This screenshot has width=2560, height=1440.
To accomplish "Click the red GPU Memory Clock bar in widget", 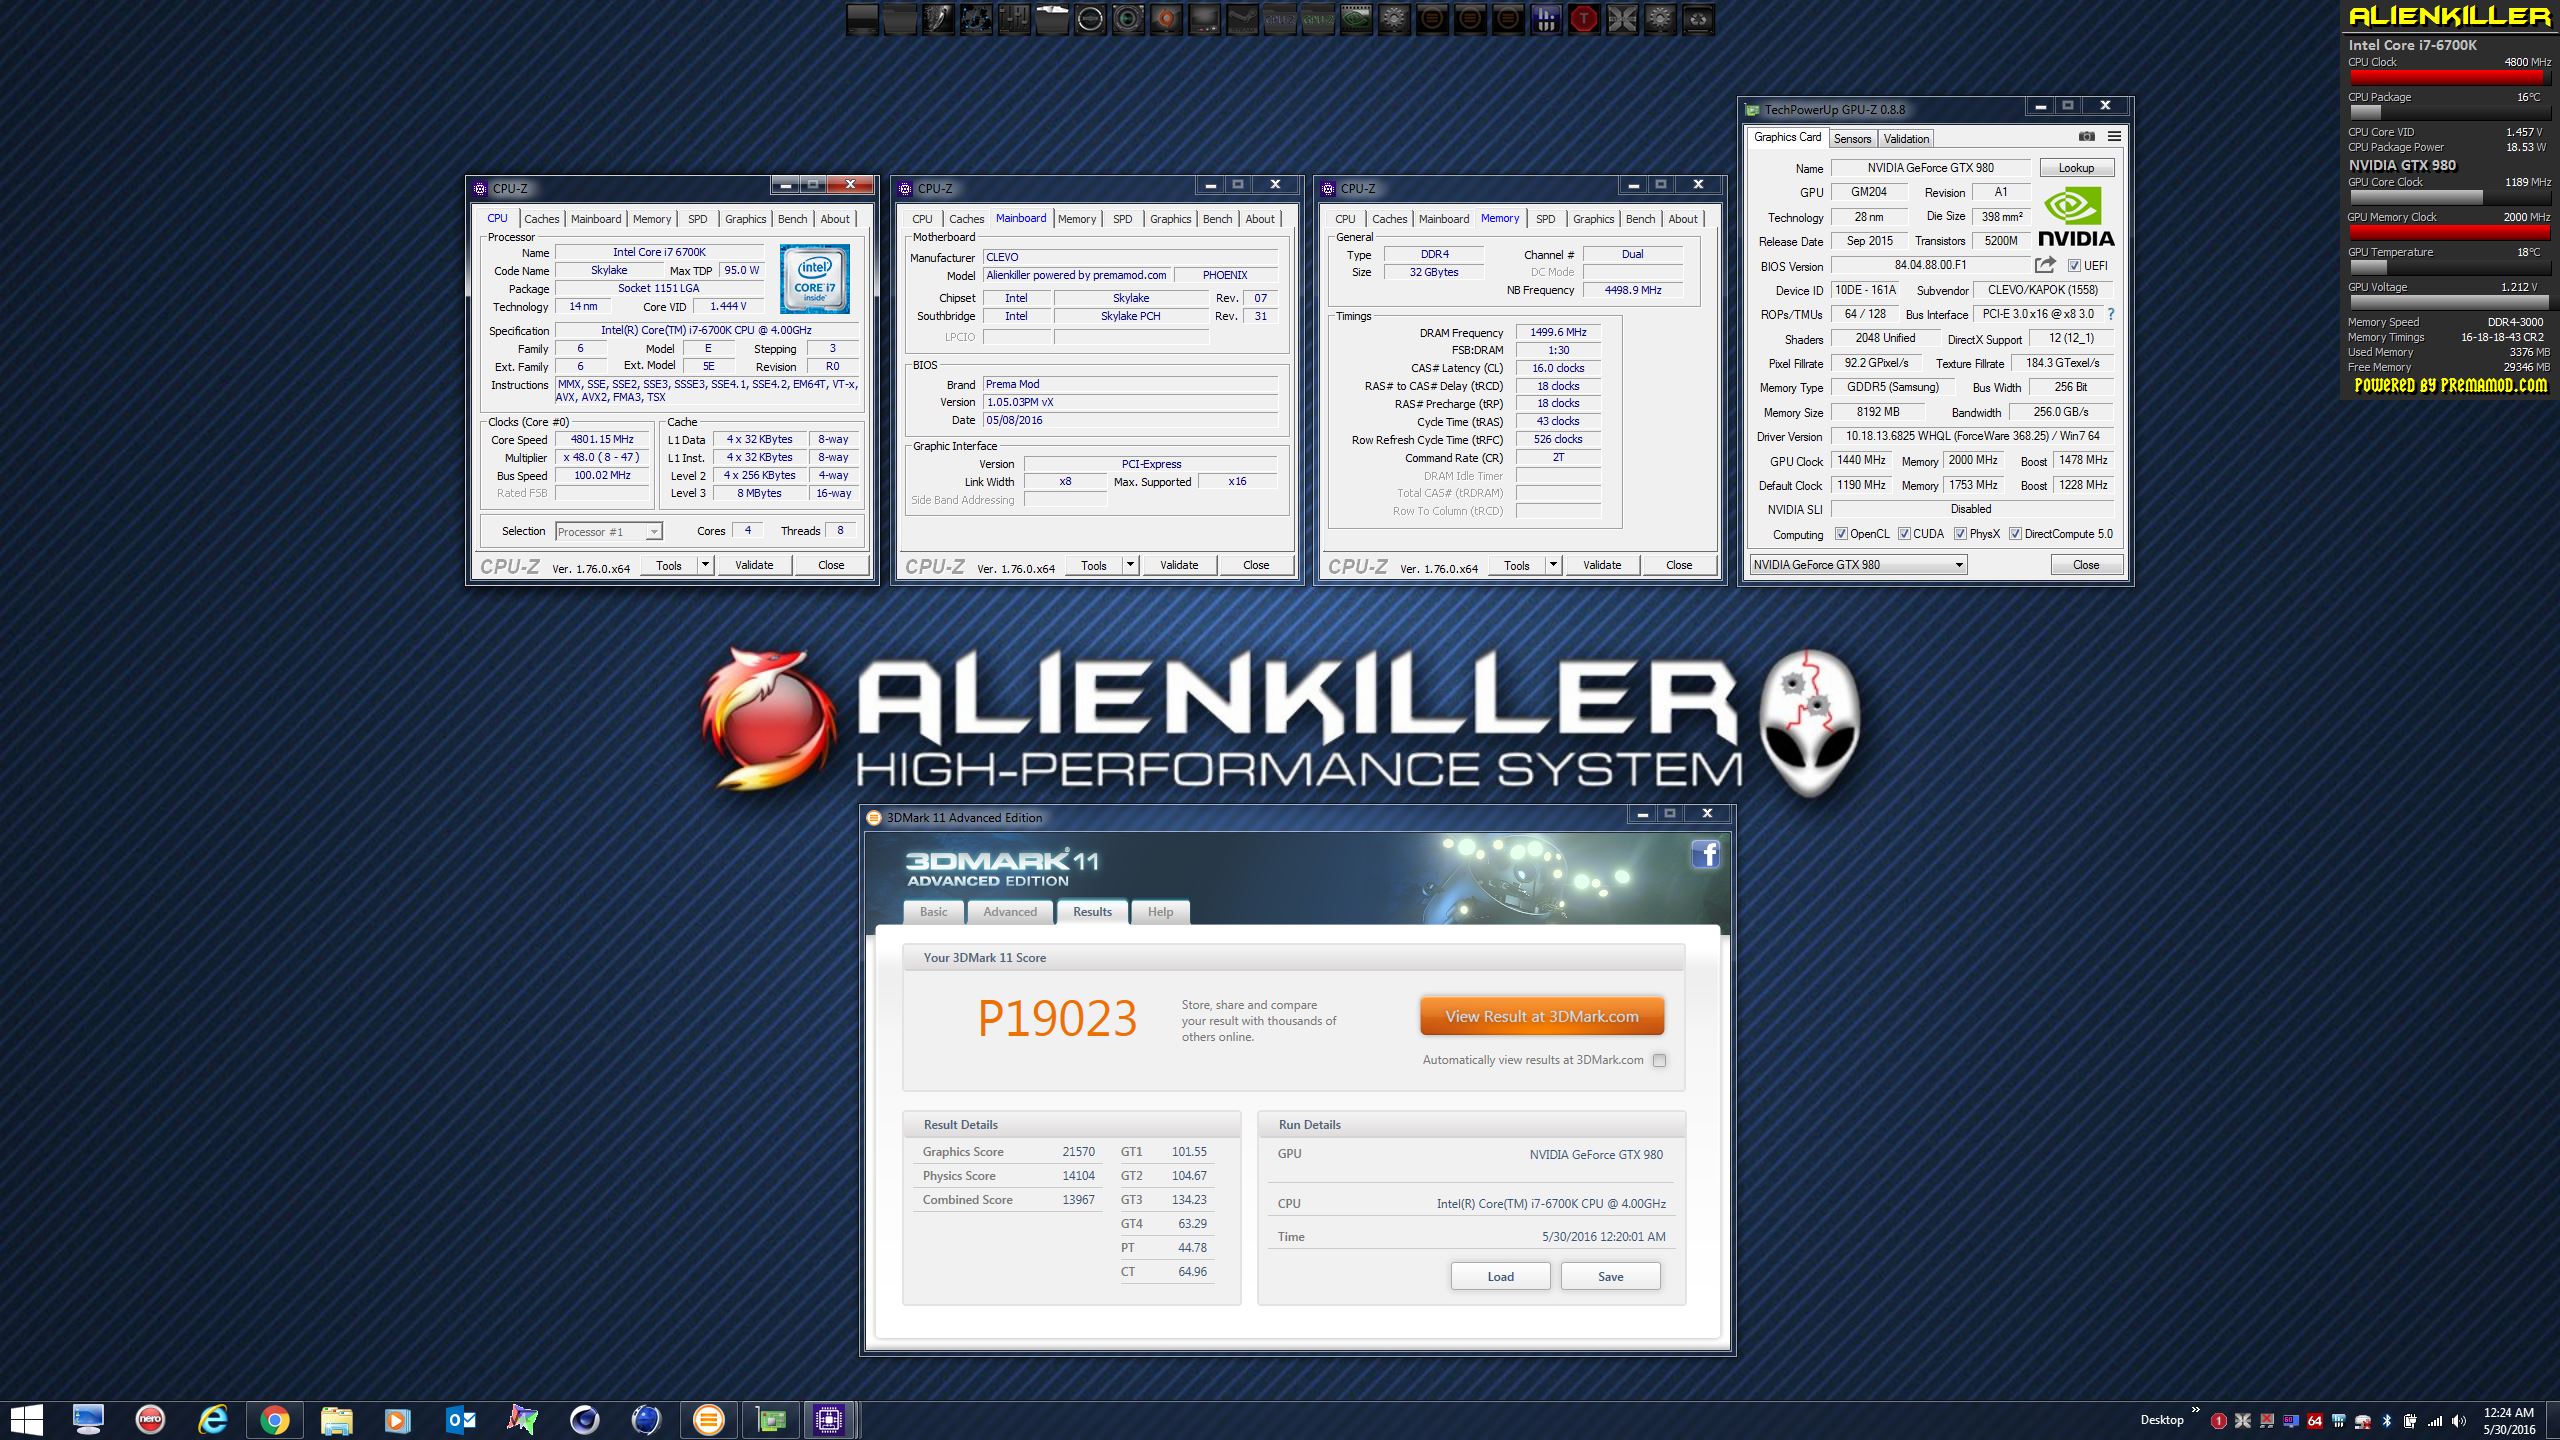I will [x=2448, y=232].
